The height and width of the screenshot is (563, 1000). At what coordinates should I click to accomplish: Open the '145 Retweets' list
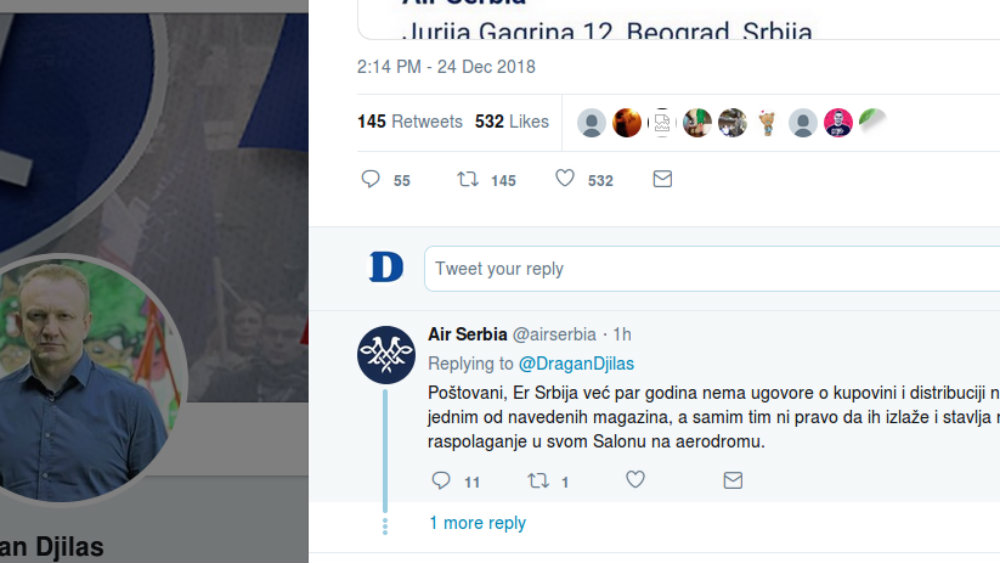(410, 122)
